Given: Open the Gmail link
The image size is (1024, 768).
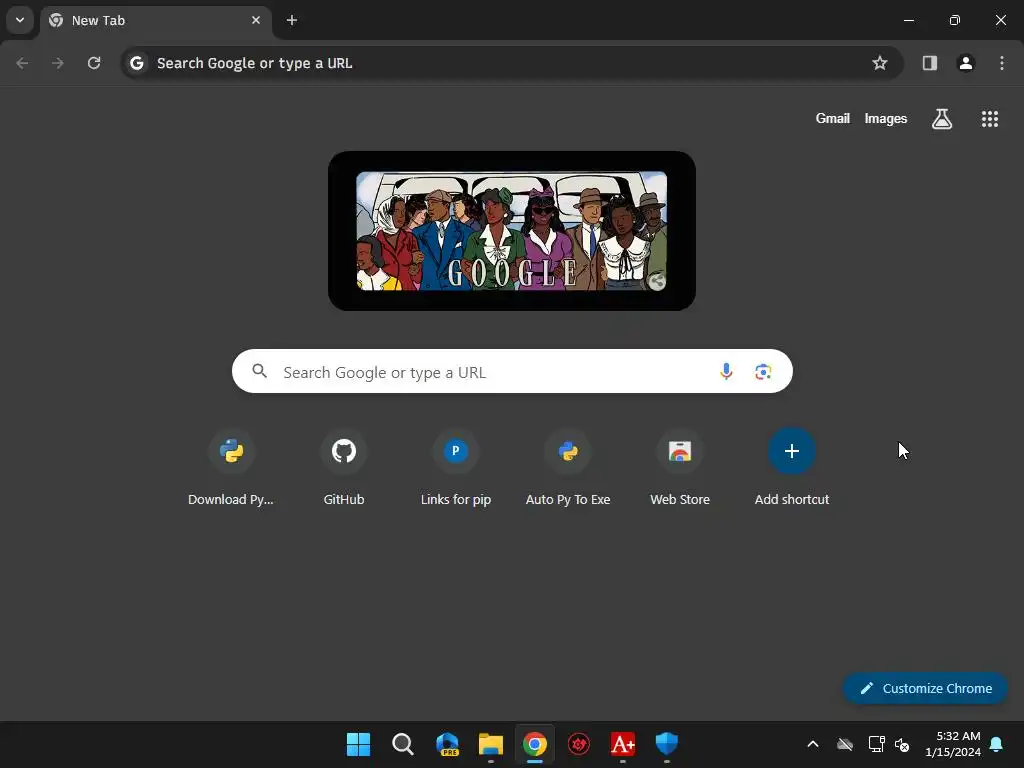Looking at the screenshot, I should pyautogui.click(x=833, y=118).
